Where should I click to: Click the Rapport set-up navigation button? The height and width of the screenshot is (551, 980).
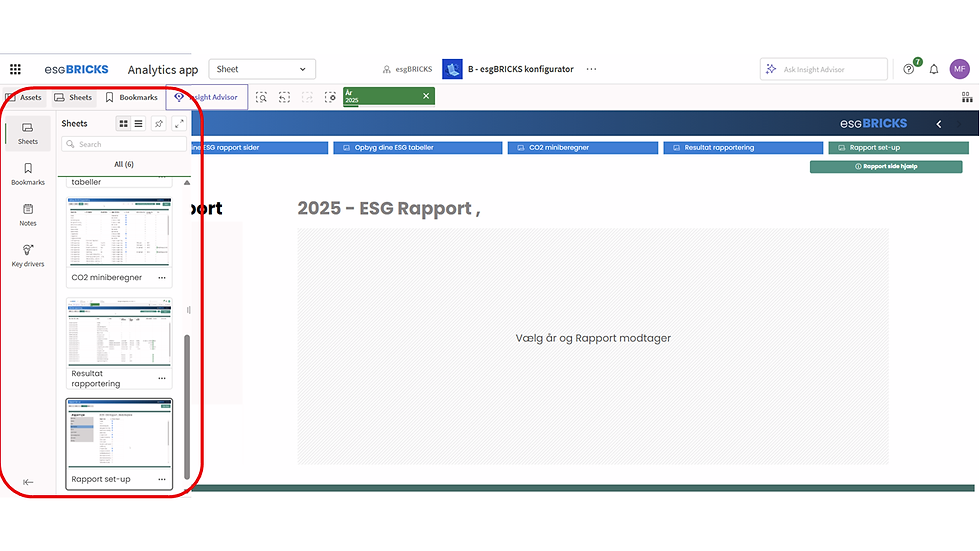click(898, 148)
